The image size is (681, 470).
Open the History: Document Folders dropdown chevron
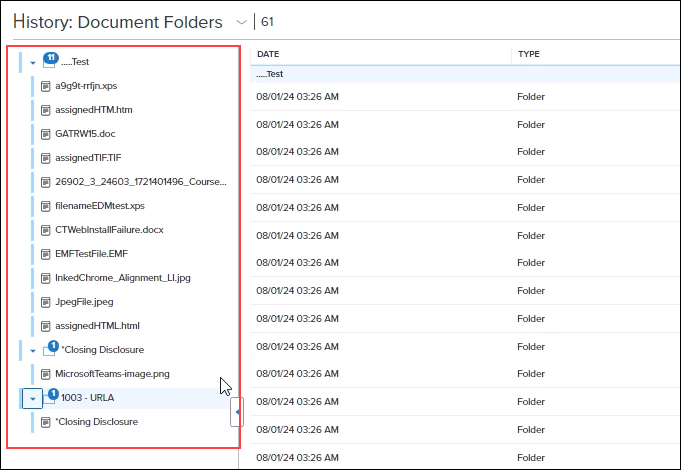pos(241,22)
